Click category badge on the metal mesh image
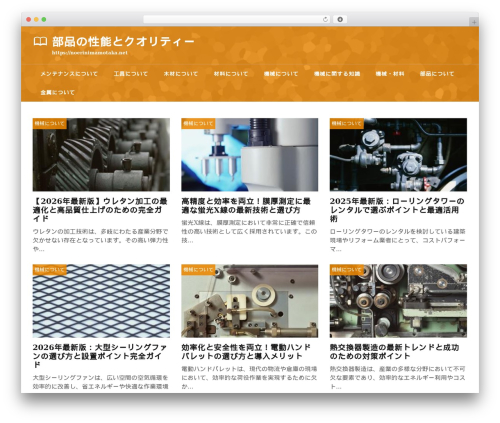The image size is (500, 423). tap(49, 270)
